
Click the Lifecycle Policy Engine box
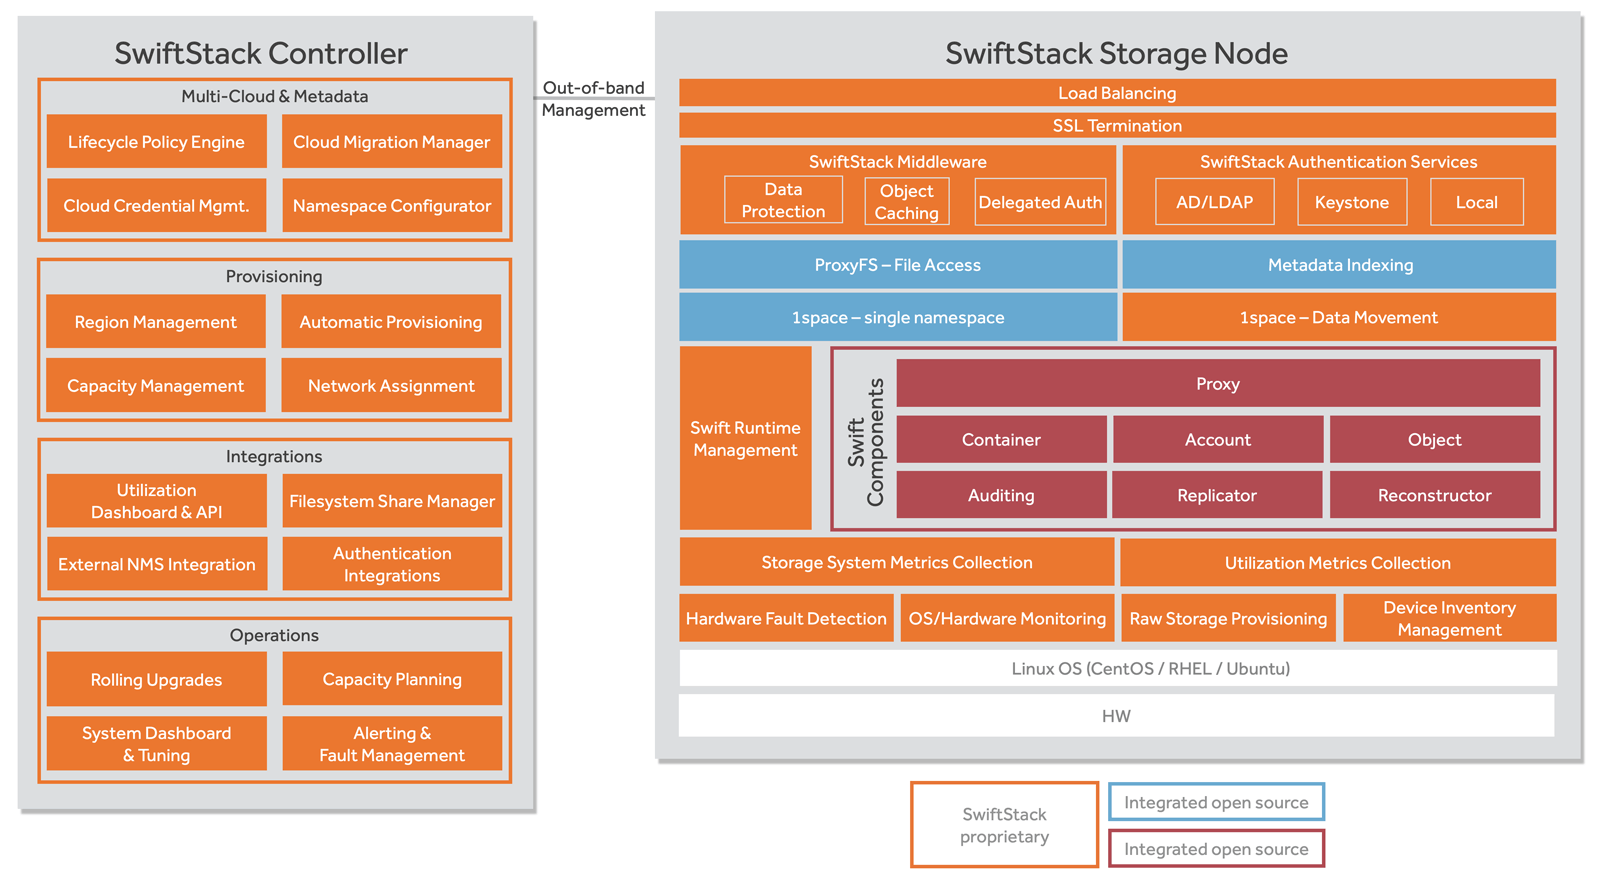156,141
